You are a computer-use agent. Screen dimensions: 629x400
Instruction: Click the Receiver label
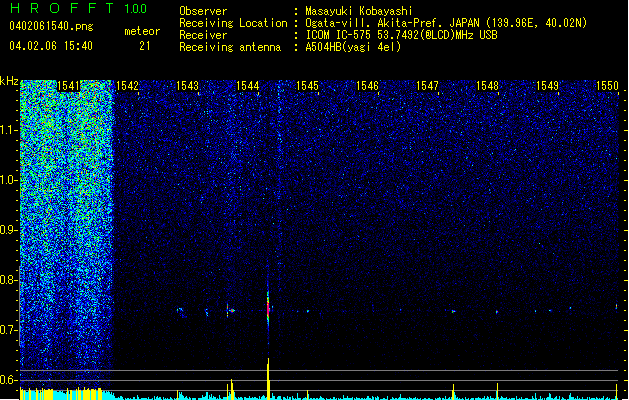pos(203,35)
